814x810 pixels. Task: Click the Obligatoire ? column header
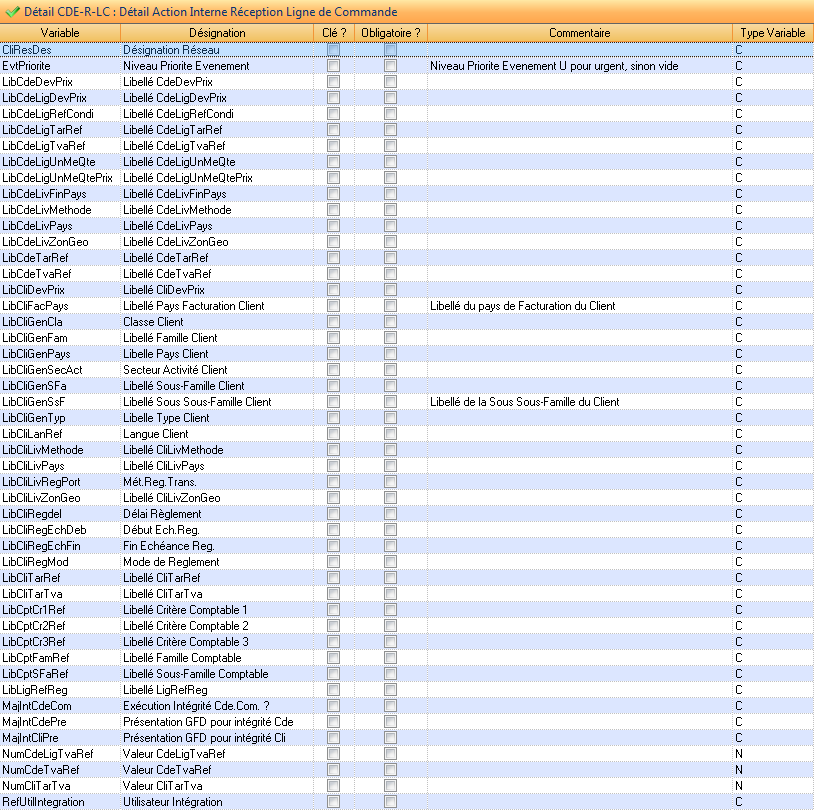pos(390,33)
